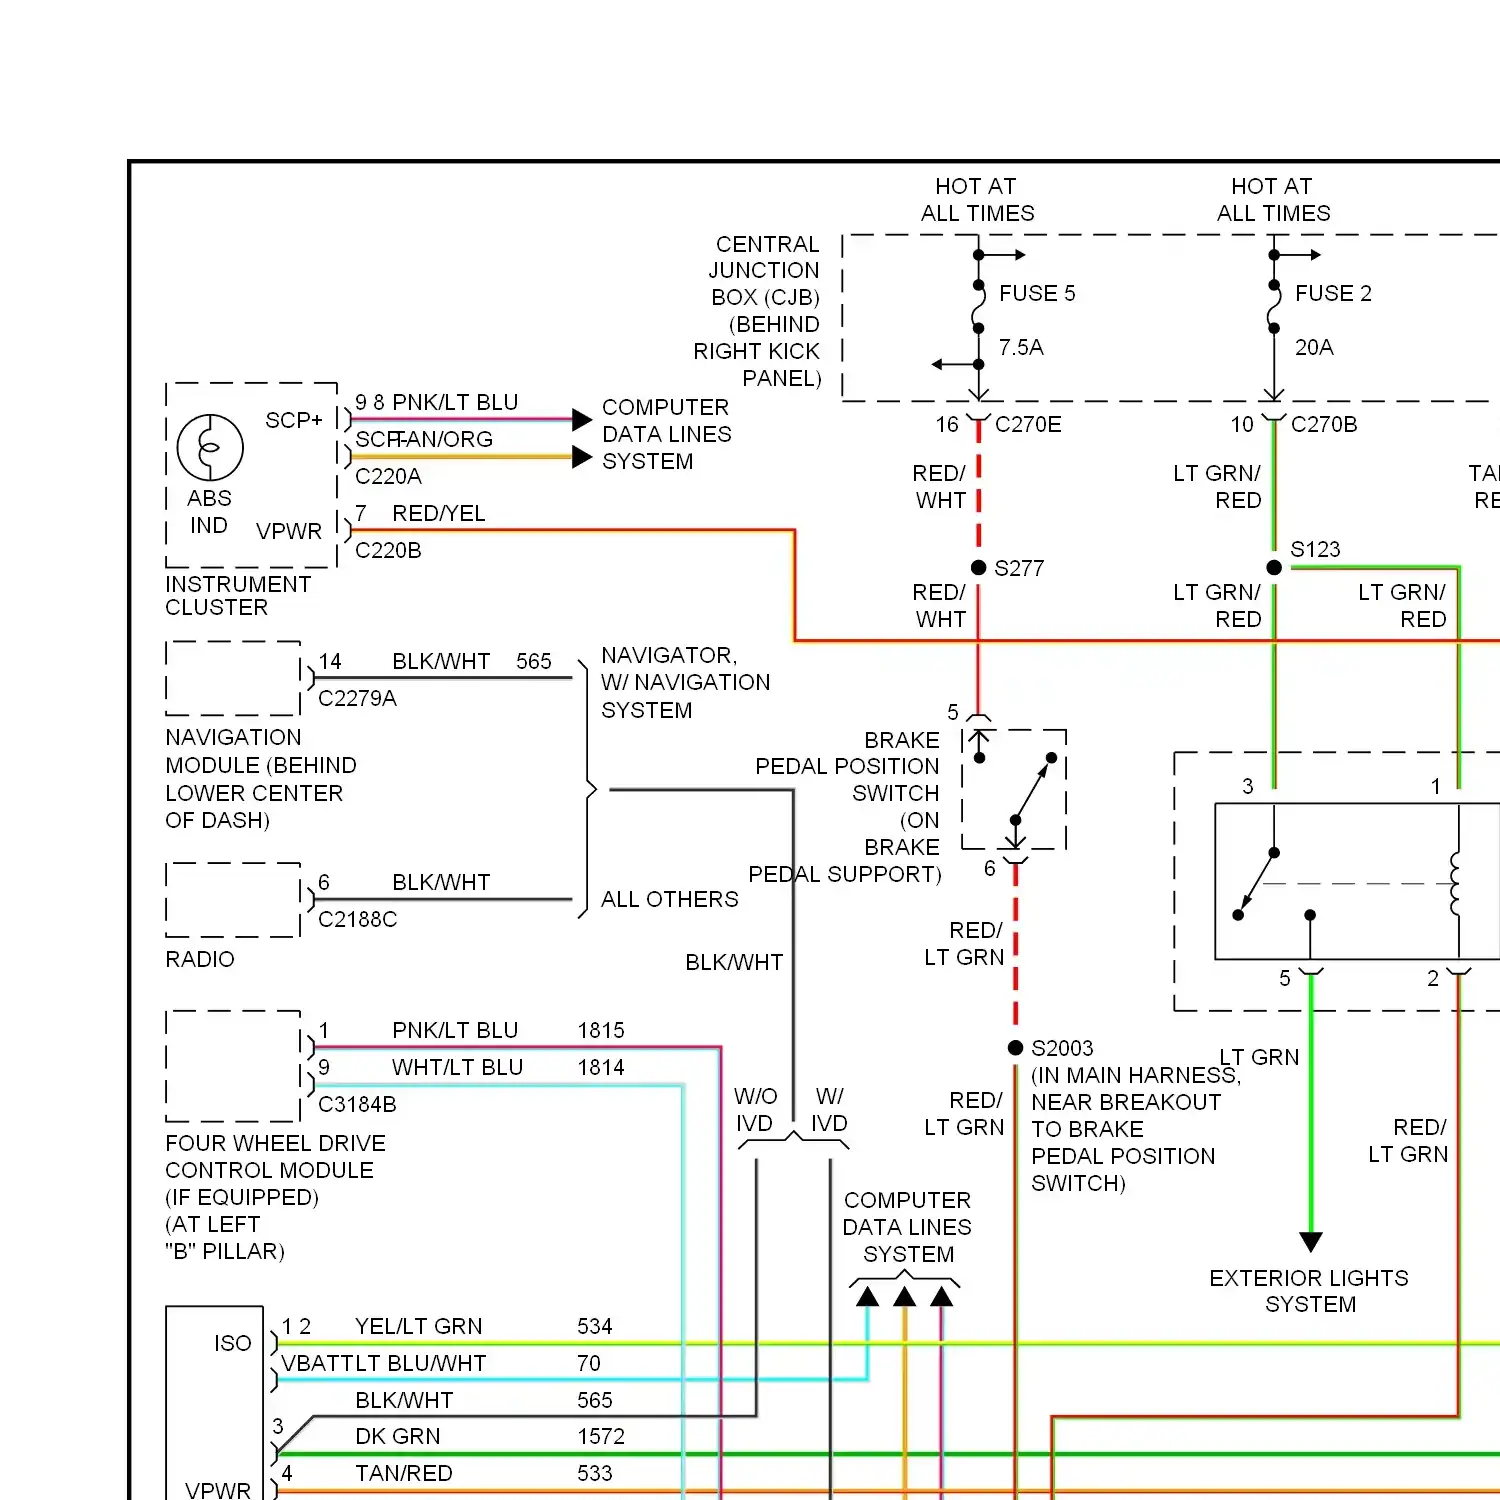
Task: Click the "SCP+" pin label
Action: tap(294, 420)
